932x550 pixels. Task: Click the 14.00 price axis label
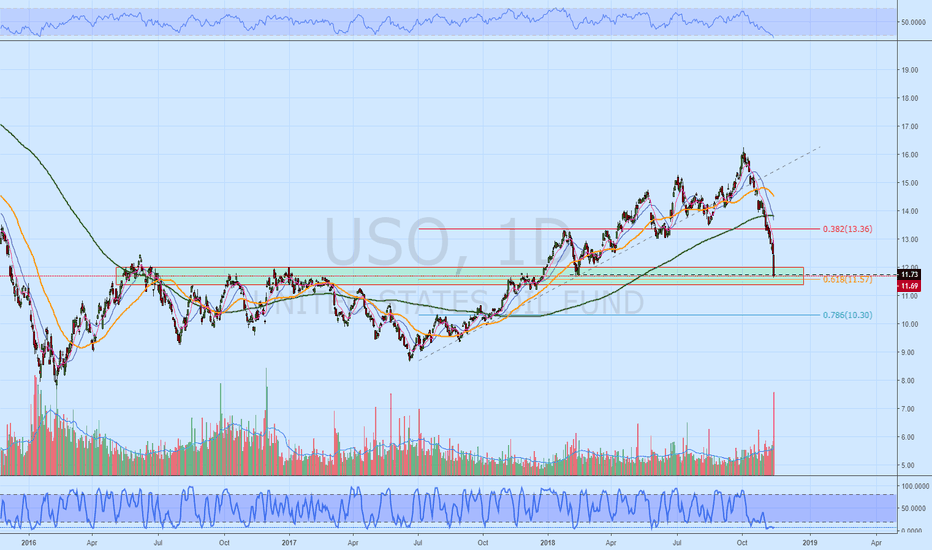coord(910,211)
